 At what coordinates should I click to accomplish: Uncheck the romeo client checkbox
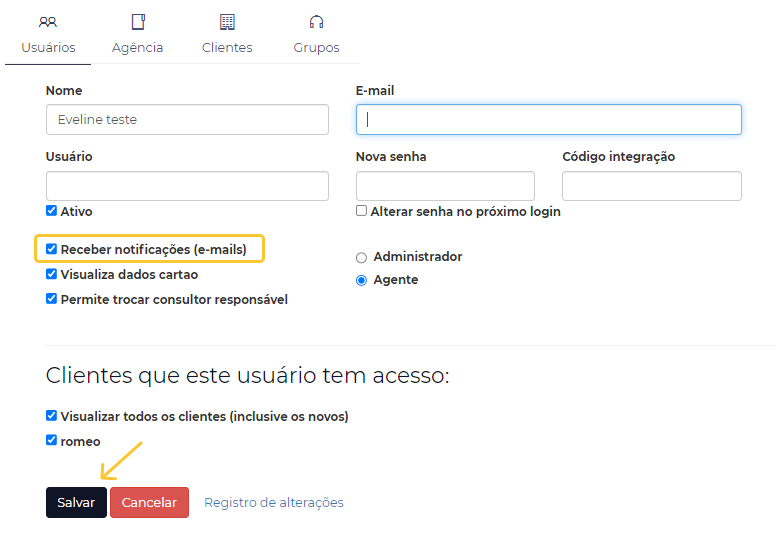tap(51, 440)
